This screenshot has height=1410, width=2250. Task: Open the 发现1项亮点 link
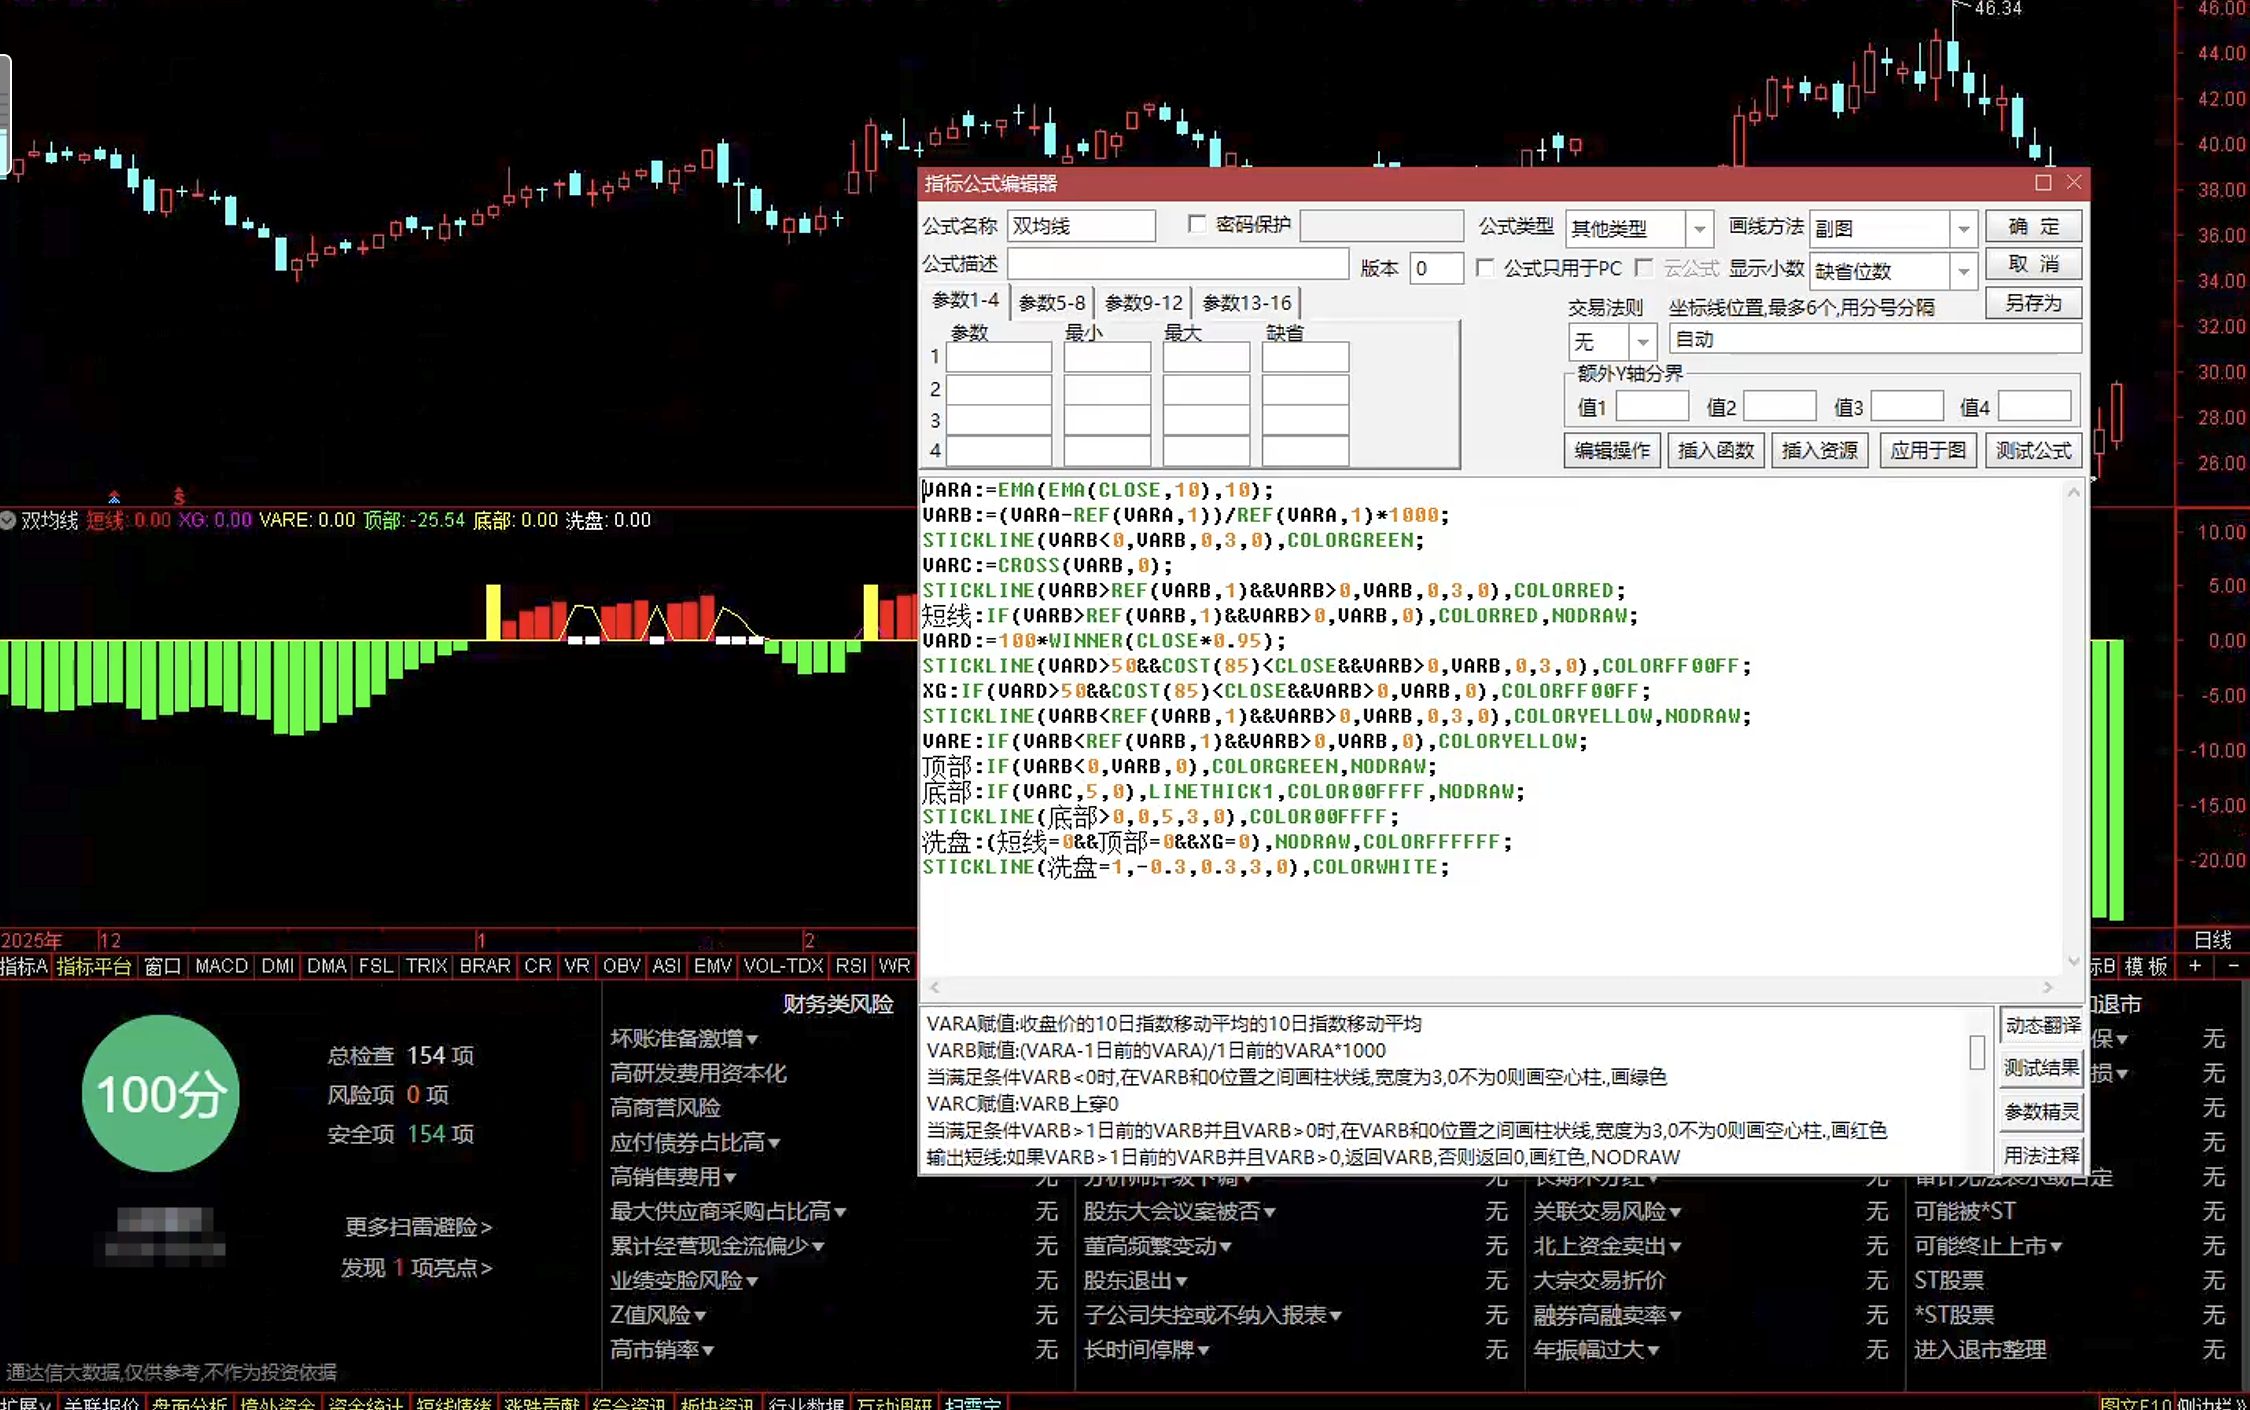[416, 1268]
